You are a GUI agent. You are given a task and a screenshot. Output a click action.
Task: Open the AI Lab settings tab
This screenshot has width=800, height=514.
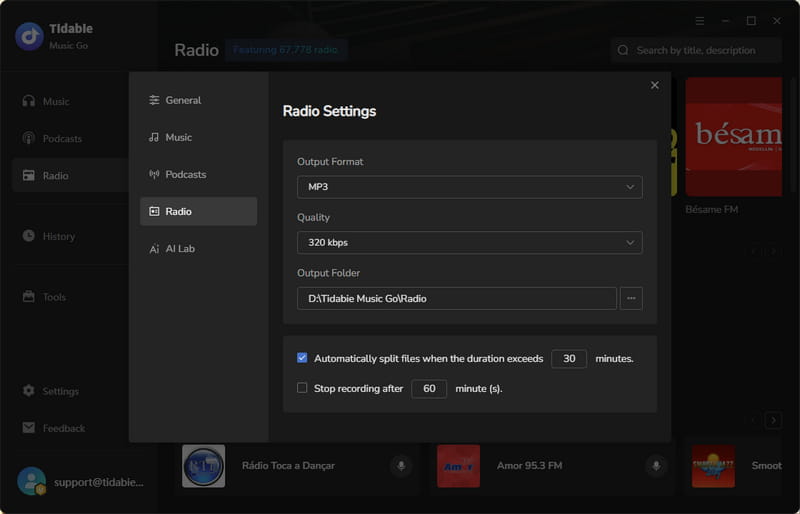point(198,249)
